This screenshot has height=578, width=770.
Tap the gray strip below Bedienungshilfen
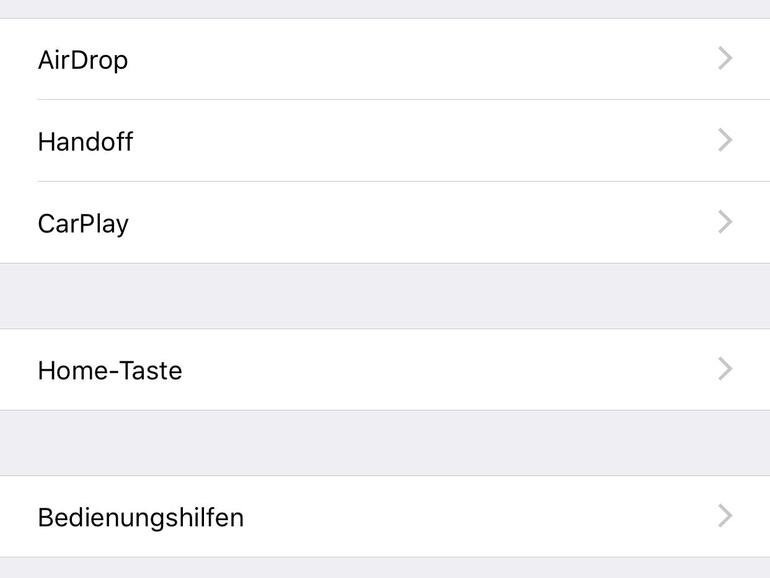coord(385,568)
